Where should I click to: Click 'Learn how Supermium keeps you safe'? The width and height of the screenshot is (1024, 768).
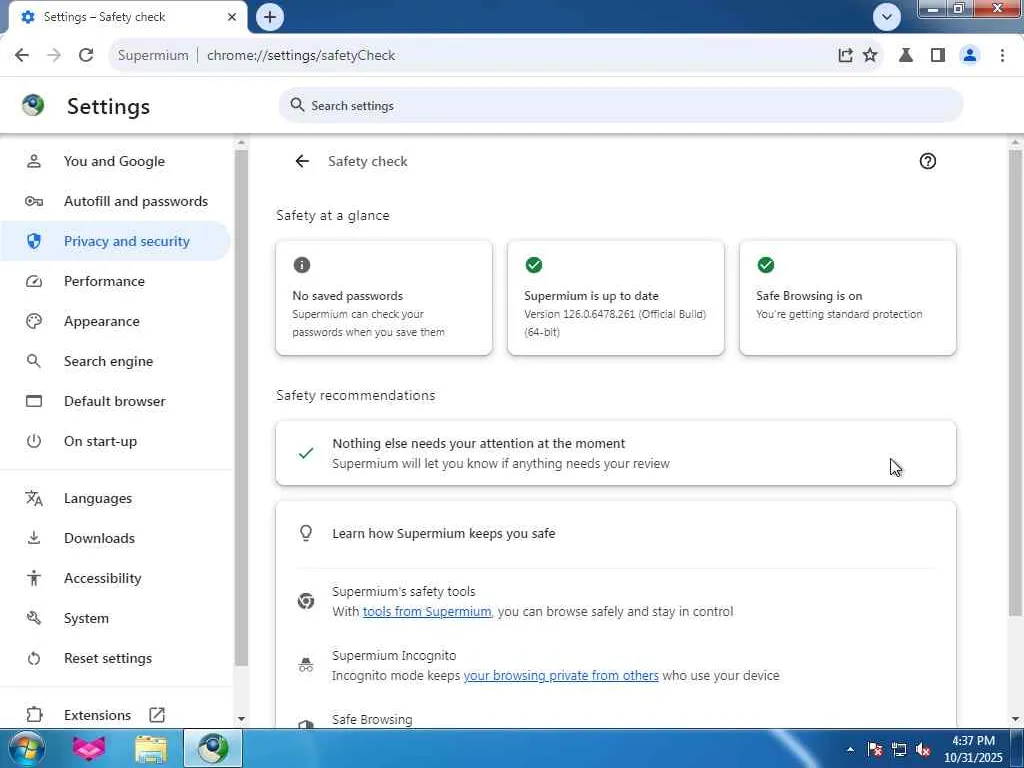[x=443, y=534]
